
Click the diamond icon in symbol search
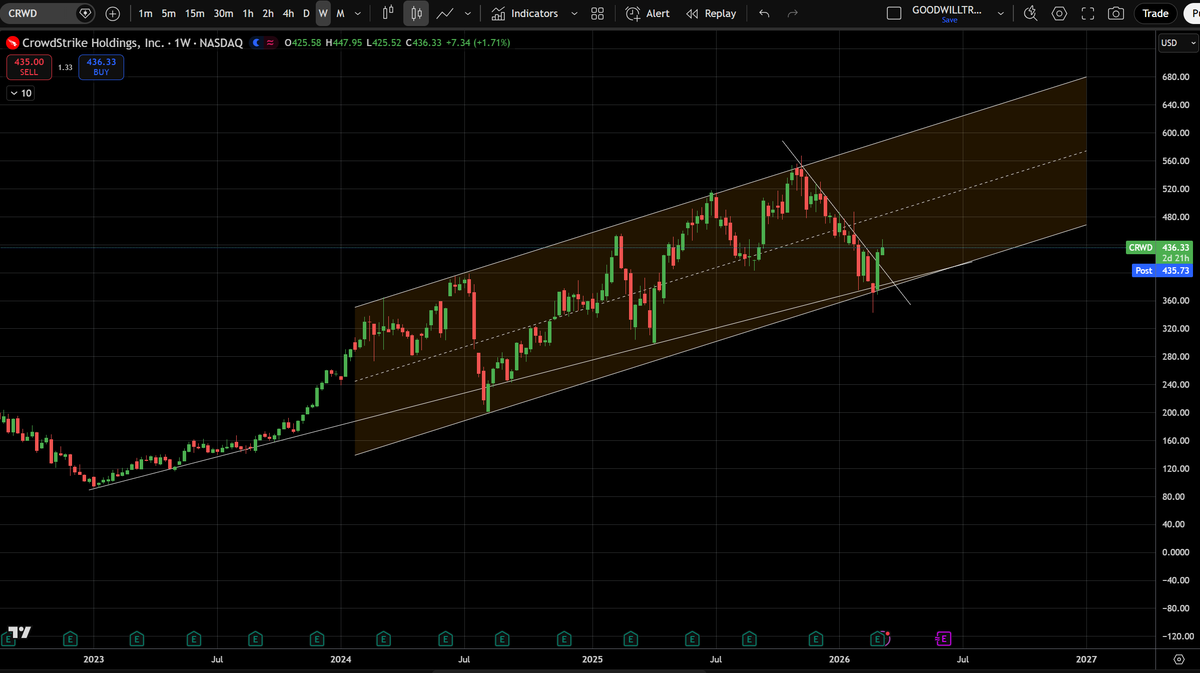pyautogui.click(x=85, y=13)
